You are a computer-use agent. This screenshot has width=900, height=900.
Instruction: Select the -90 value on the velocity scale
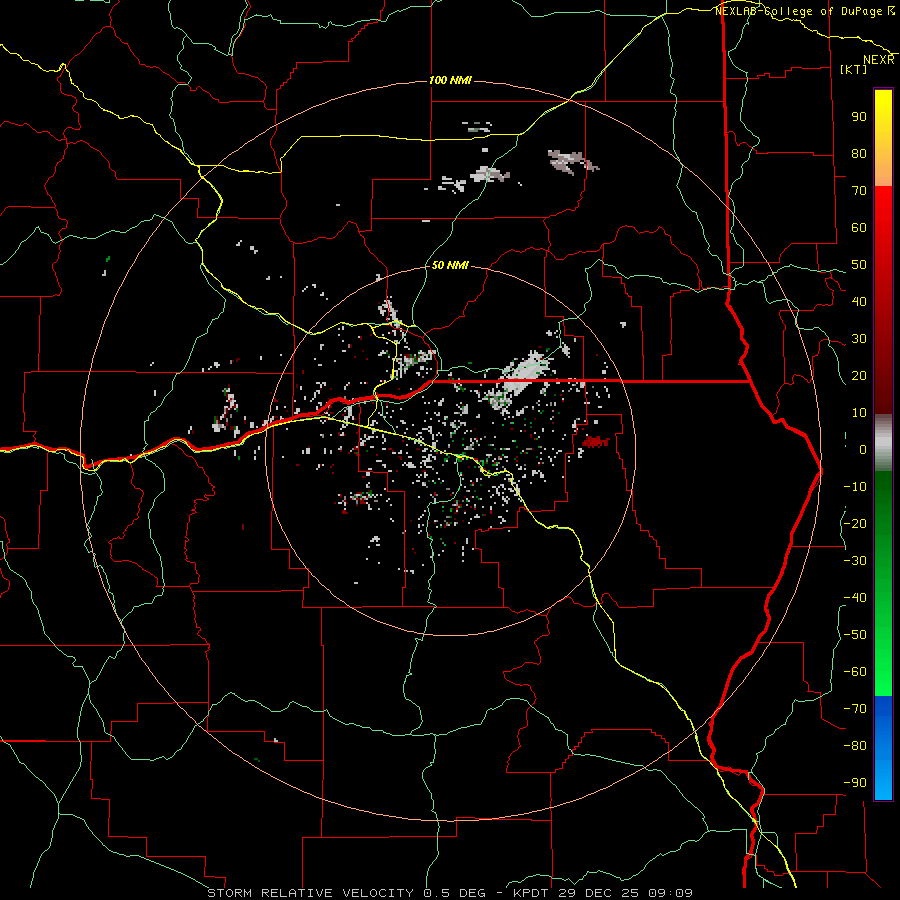[855, 783]
